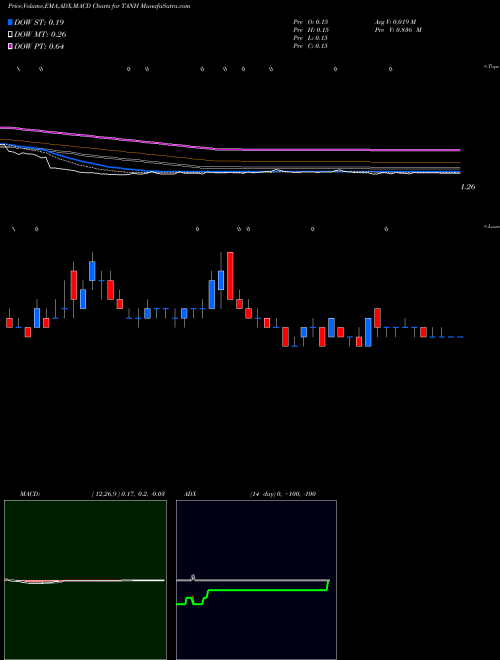This screenshot has width=500, height=660.
Task: Click the MACD panel title
Action: tap(30, 494)
